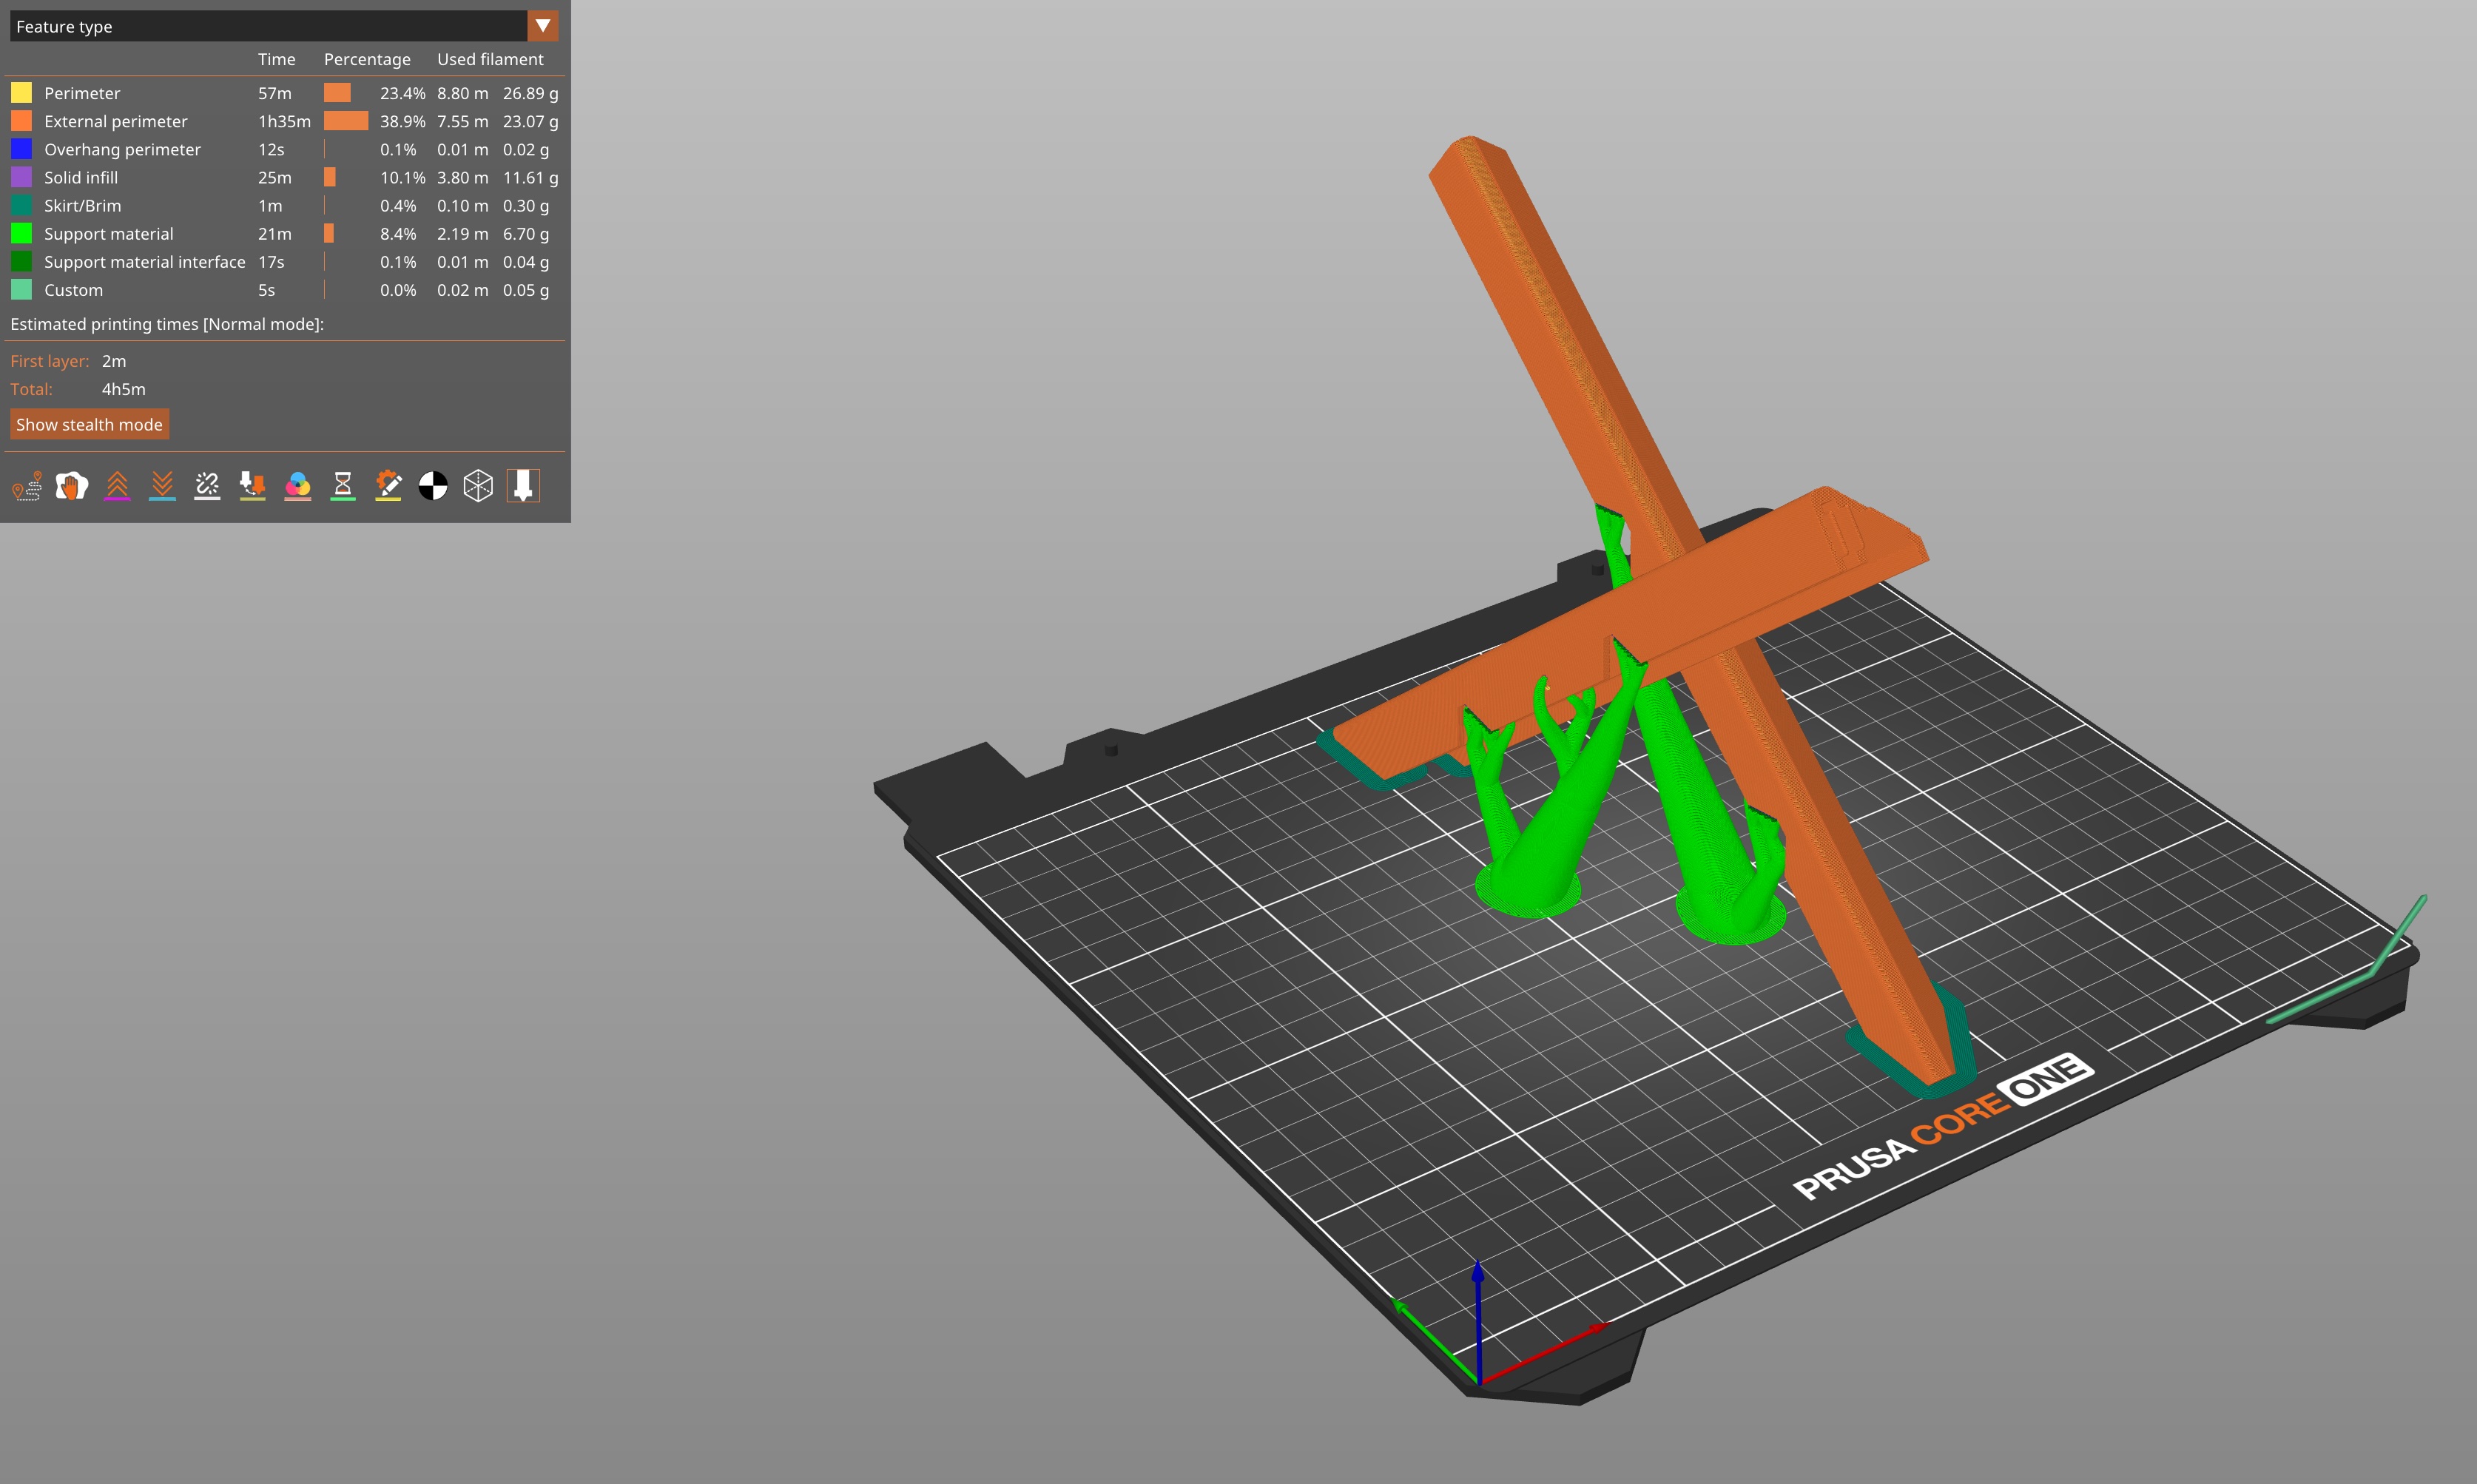Open the Feature type view dropdown

(284, 26)
